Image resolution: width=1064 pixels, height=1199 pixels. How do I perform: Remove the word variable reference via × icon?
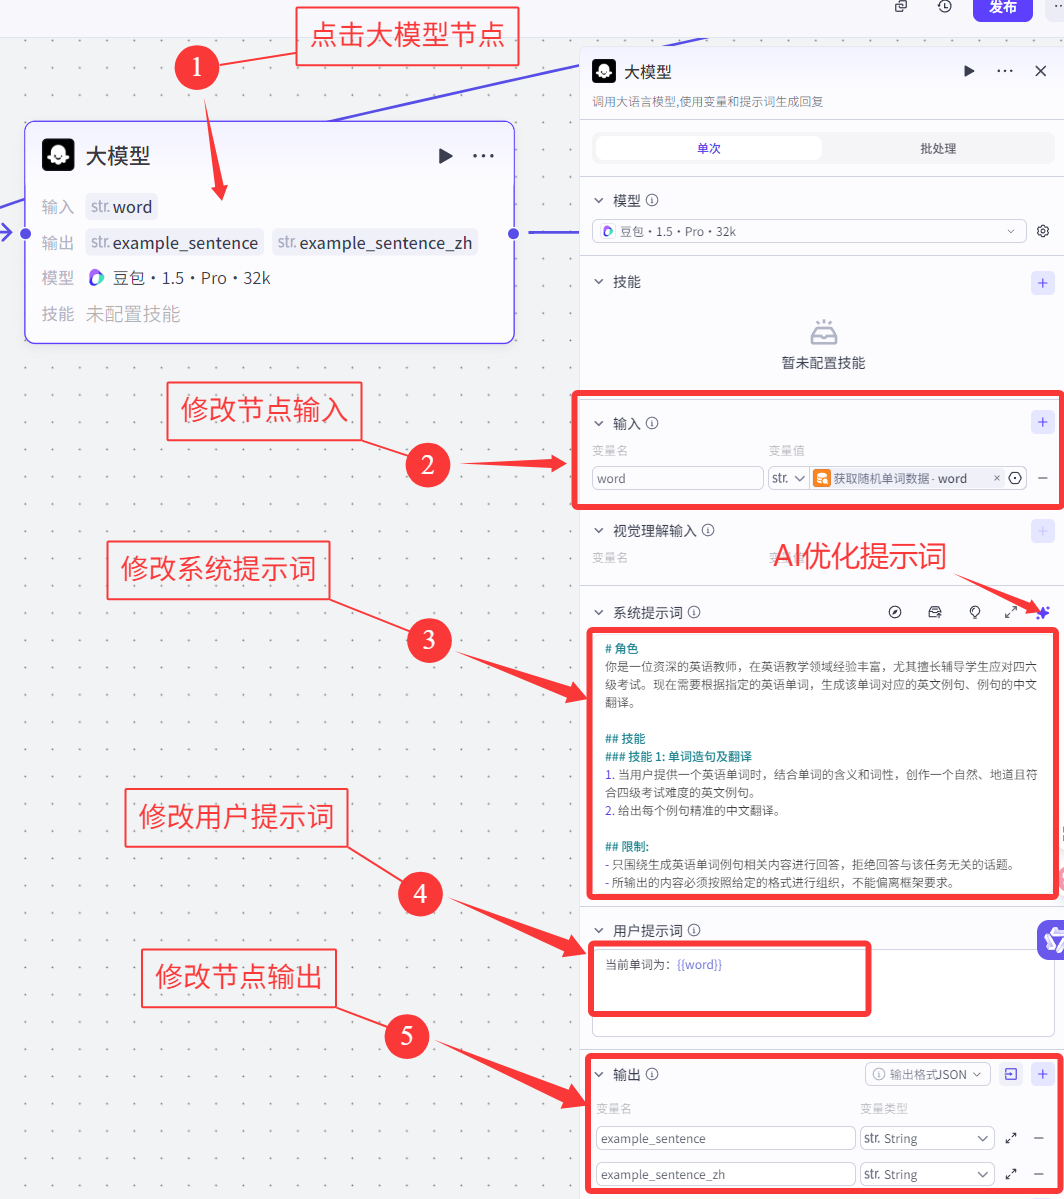click(x=998, y=478)
